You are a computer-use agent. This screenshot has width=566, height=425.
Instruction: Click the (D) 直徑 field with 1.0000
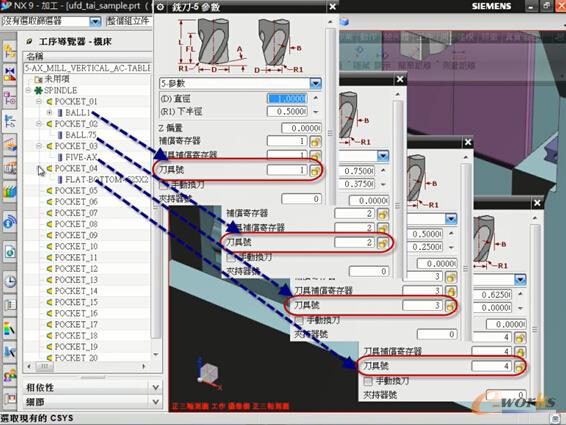(287, 99)
